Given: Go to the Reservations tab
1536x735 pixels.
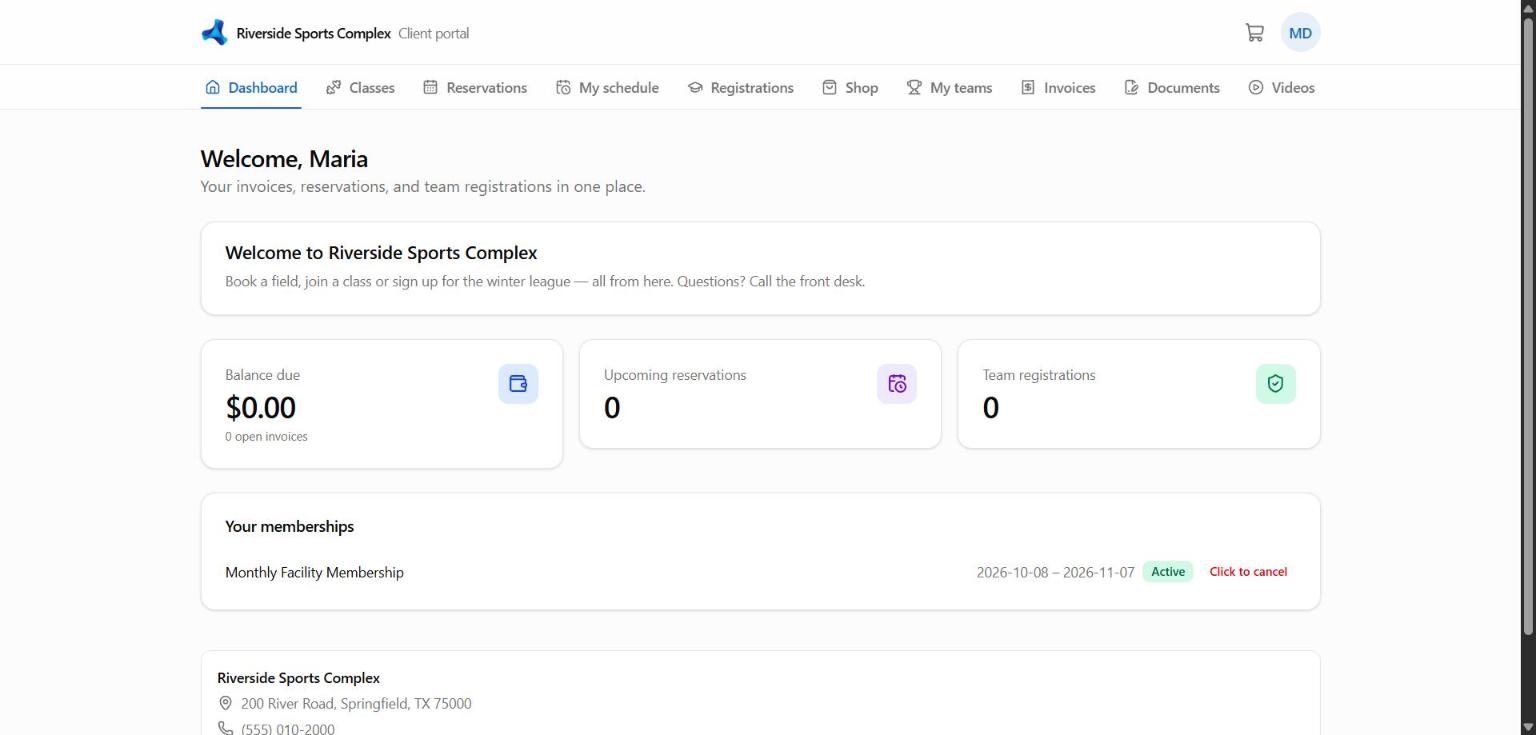Looking at the screenshot, I should [475, 88].
